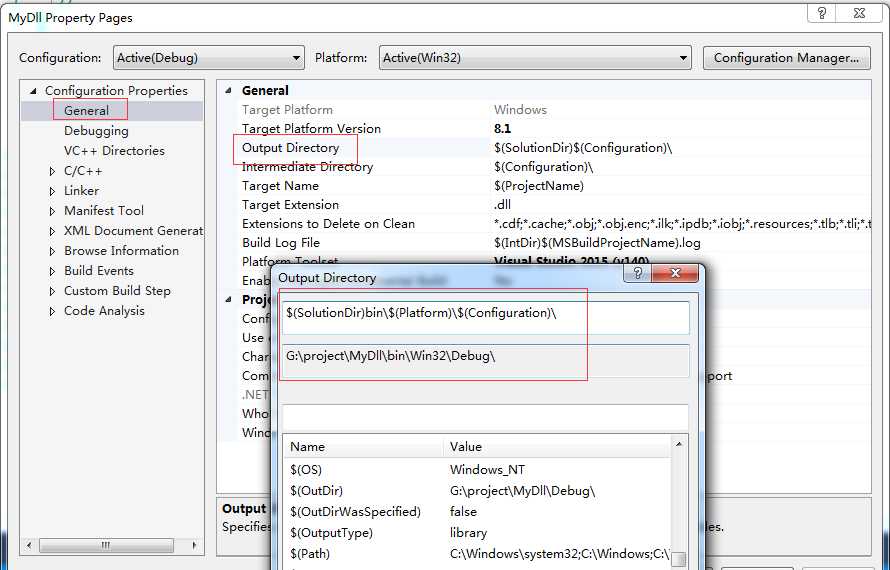This screenshot has width=890, height=570.
Task: Click the macro filter box above Name column
Action: 485,417
